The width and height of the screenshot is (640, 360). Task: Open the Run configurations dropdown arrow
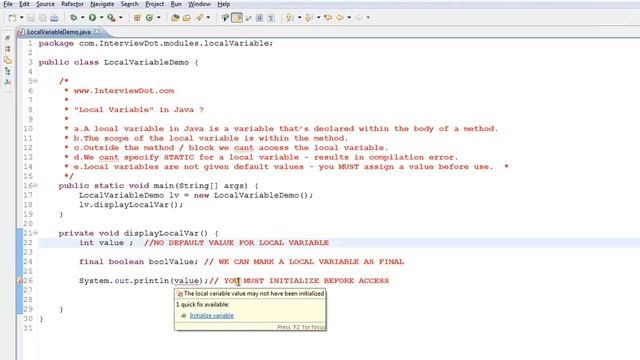[x=102, y=18]
